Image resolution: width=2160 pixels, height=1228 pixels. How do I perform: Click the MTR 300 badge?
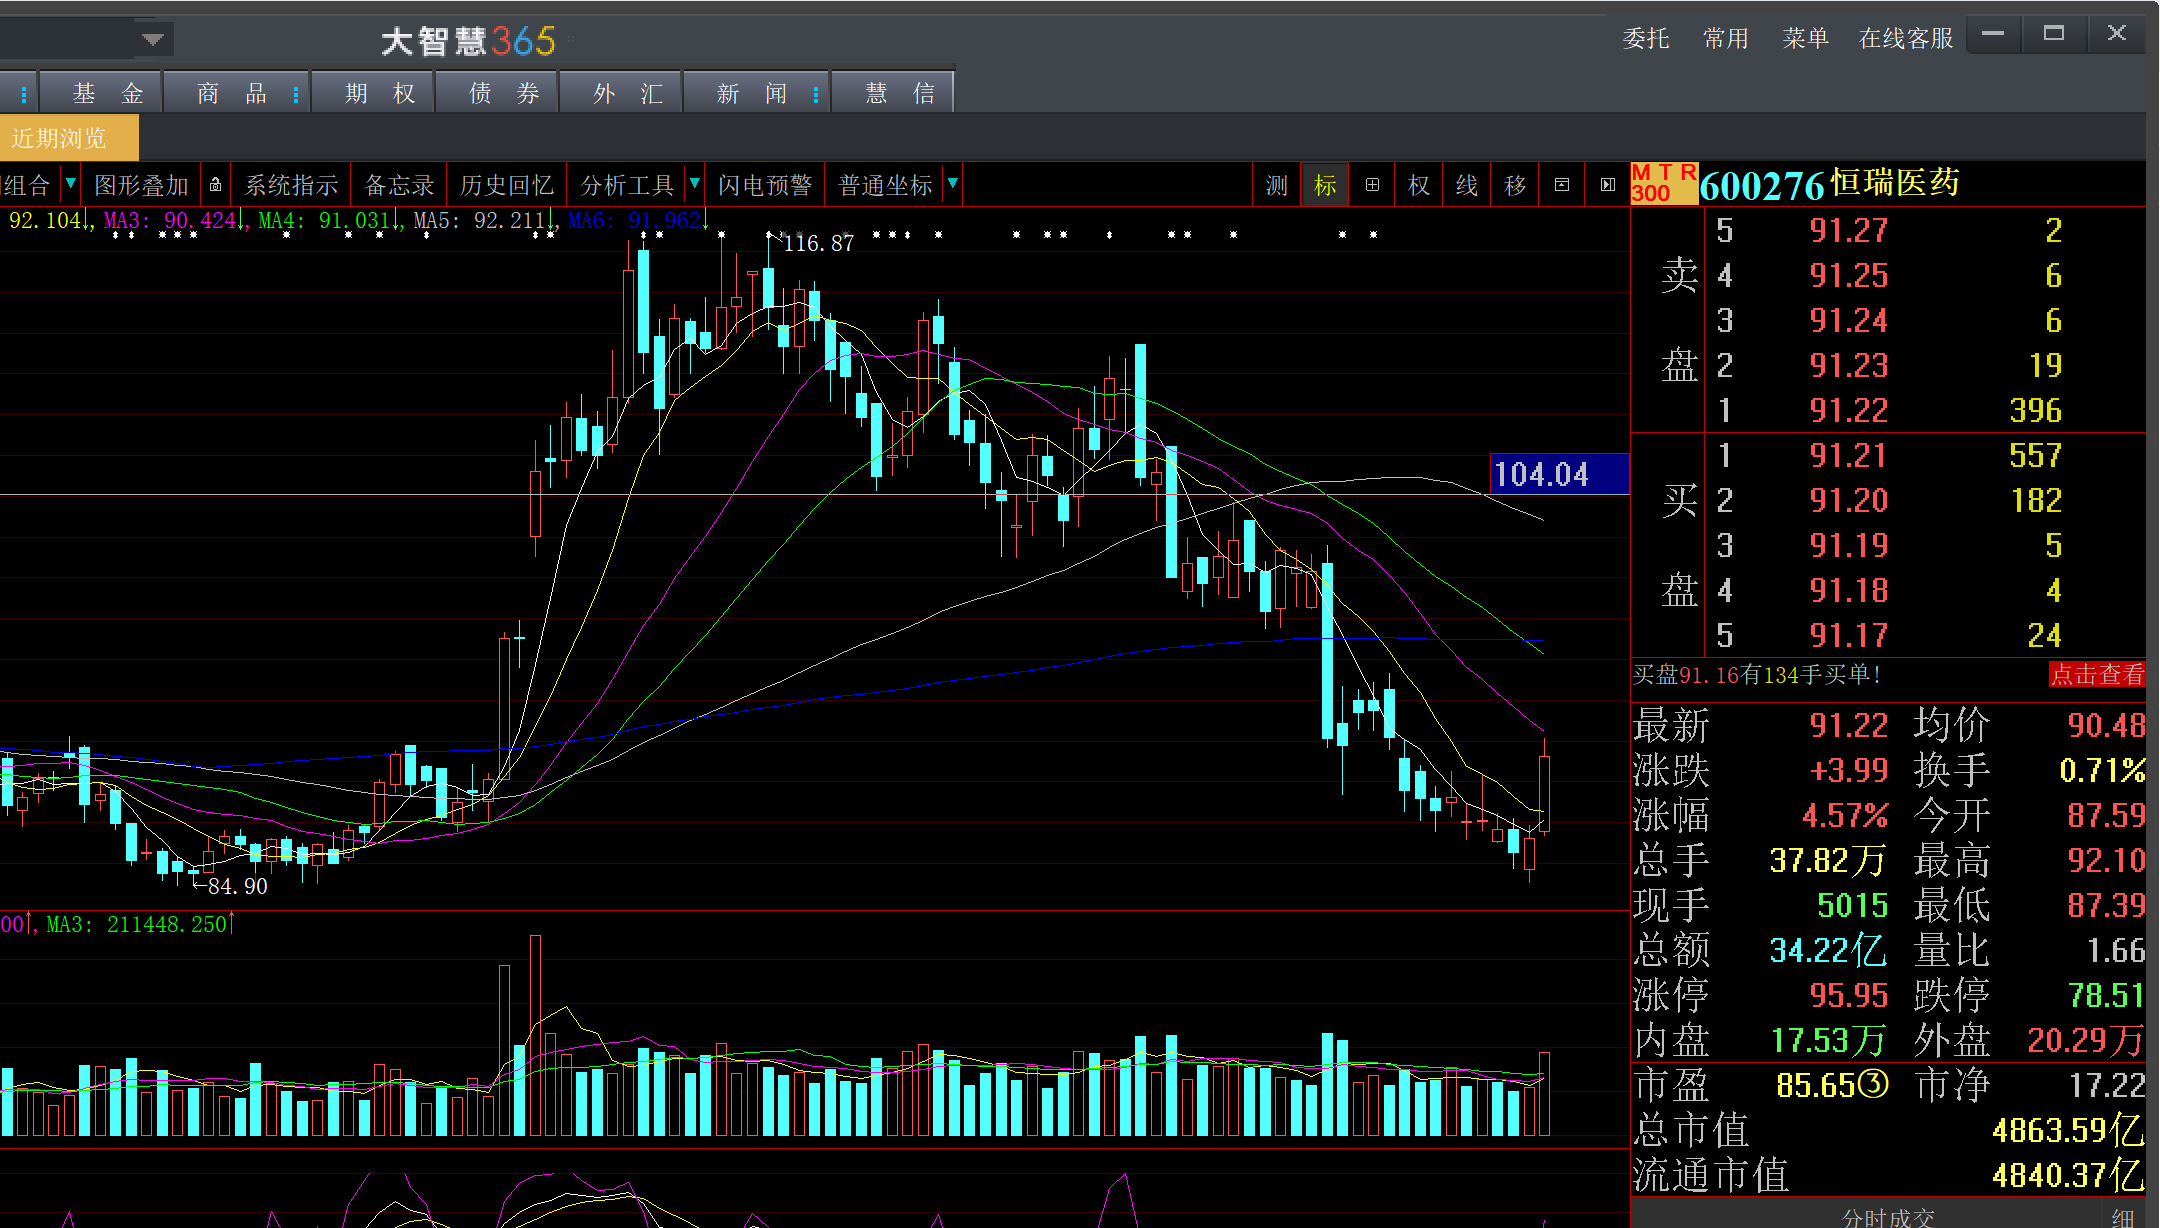1664,184
